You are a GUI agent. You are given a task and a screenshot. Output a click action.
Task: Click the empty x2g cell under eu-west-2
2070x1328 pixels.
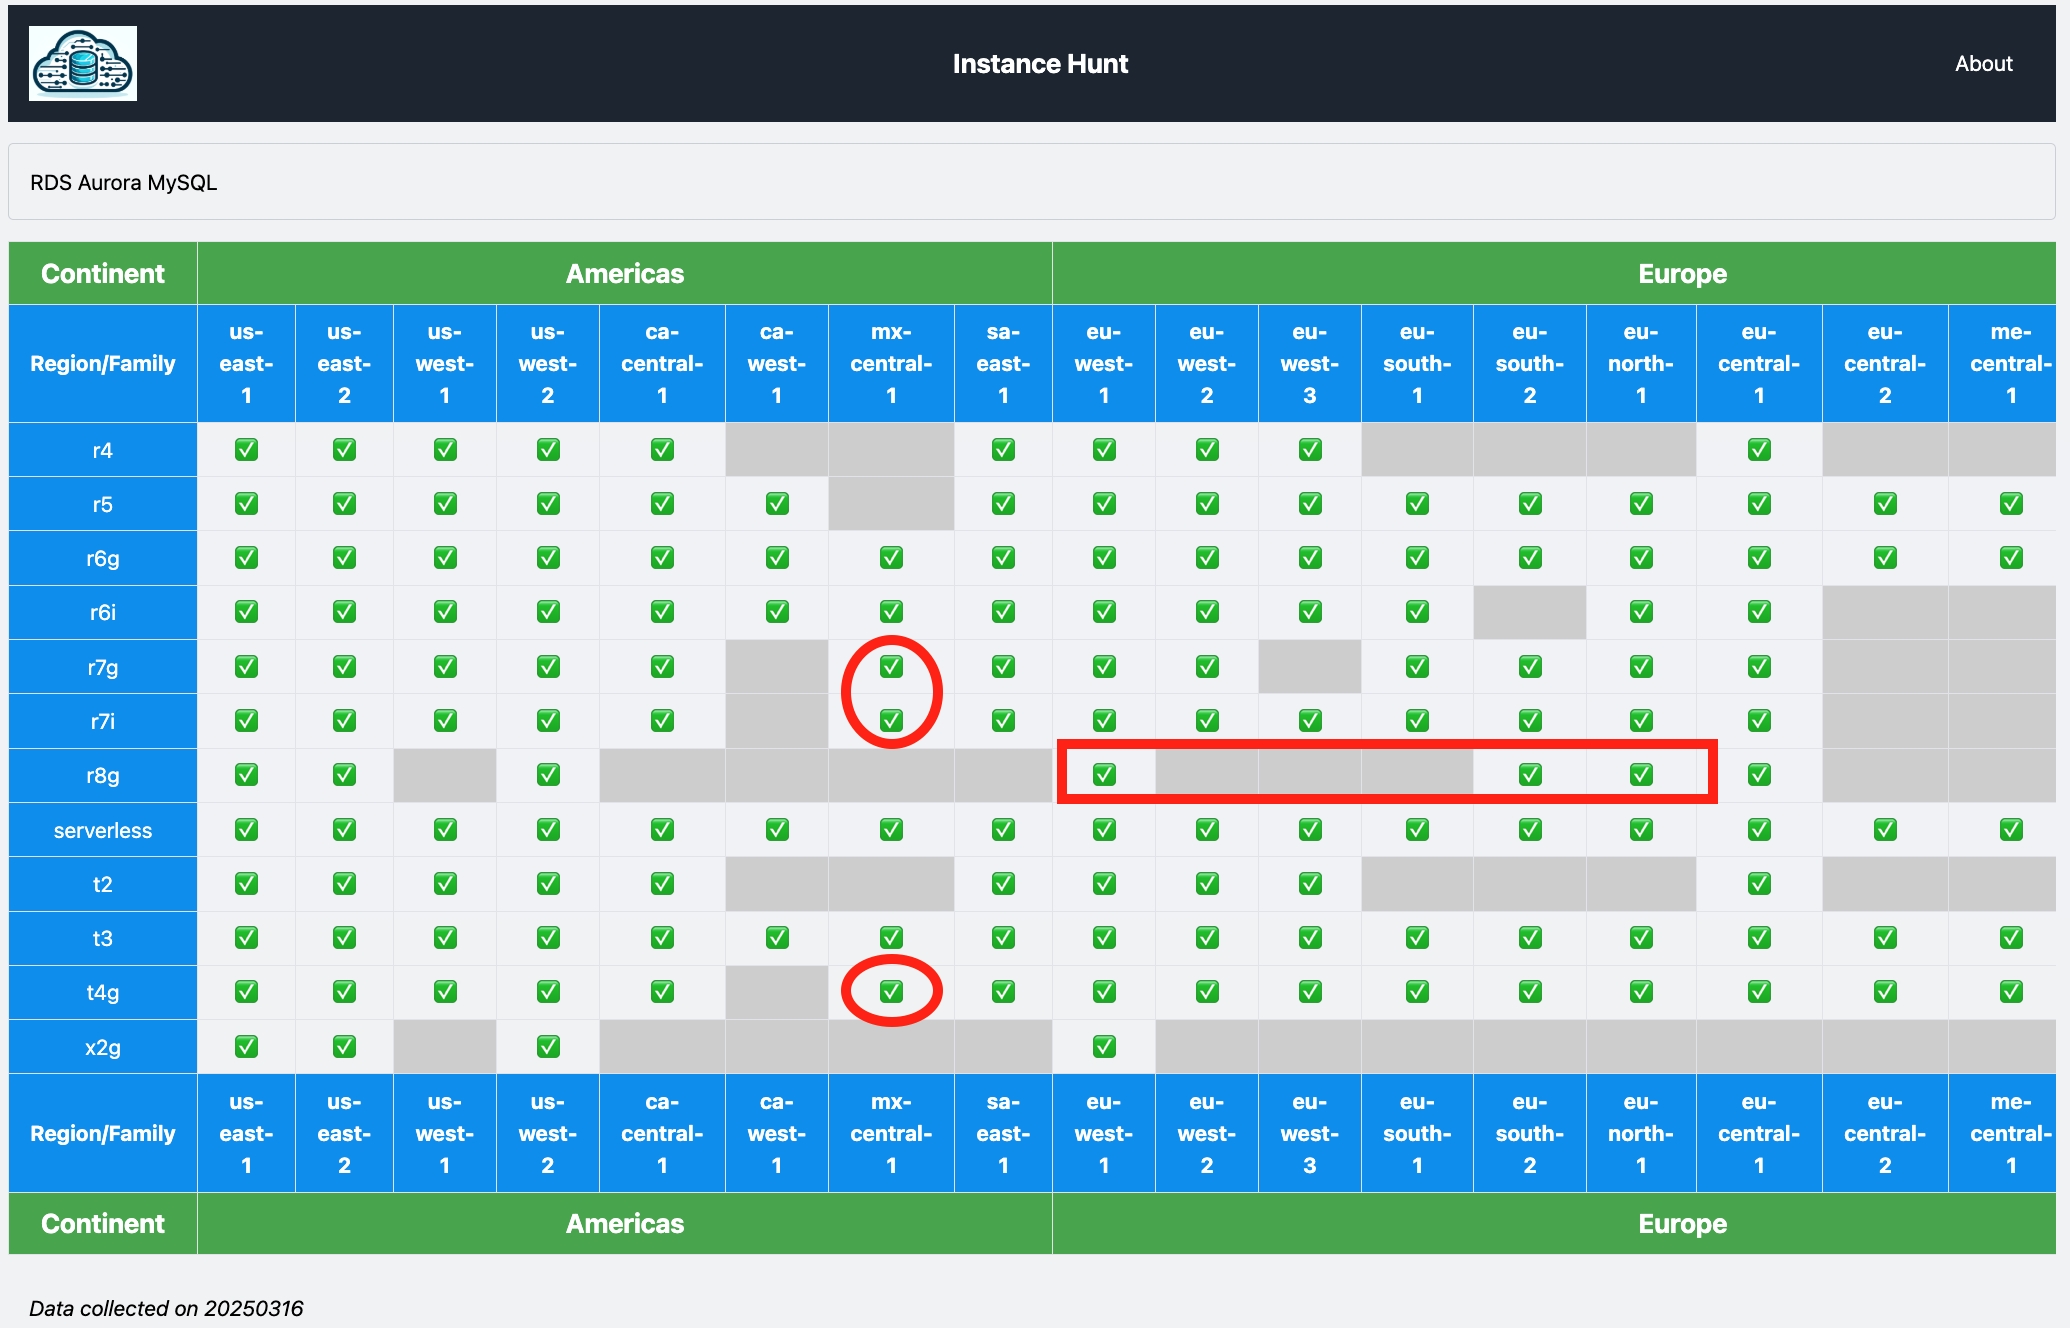coord(1207,1046)
